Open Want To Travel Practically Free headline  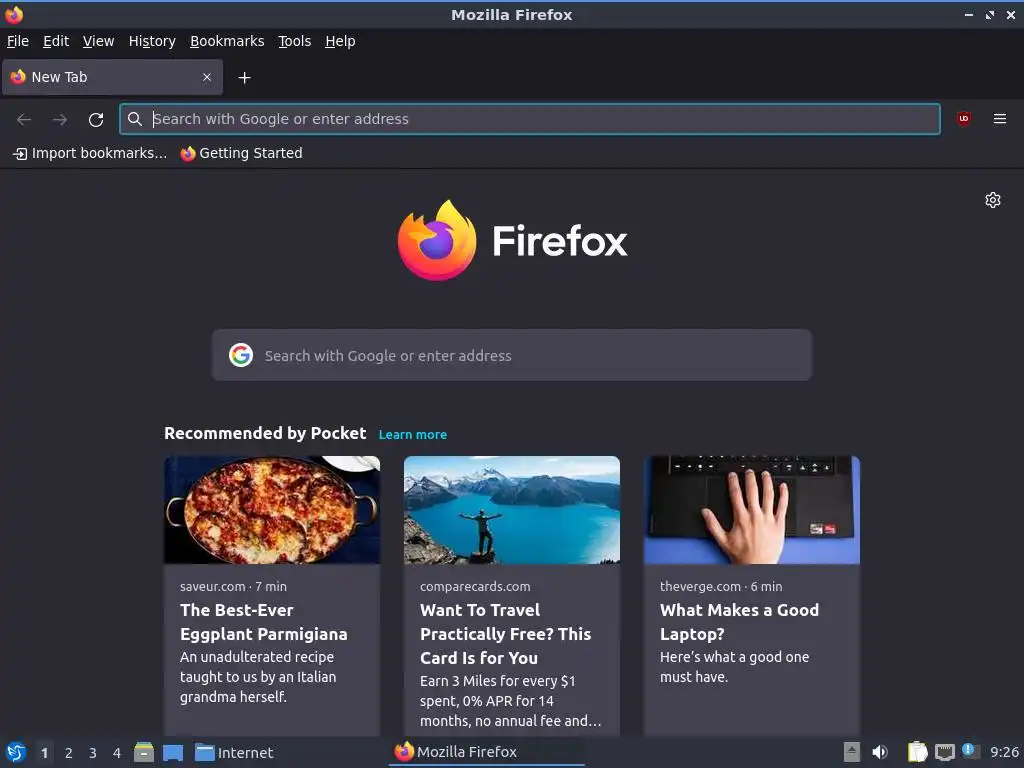505,634
